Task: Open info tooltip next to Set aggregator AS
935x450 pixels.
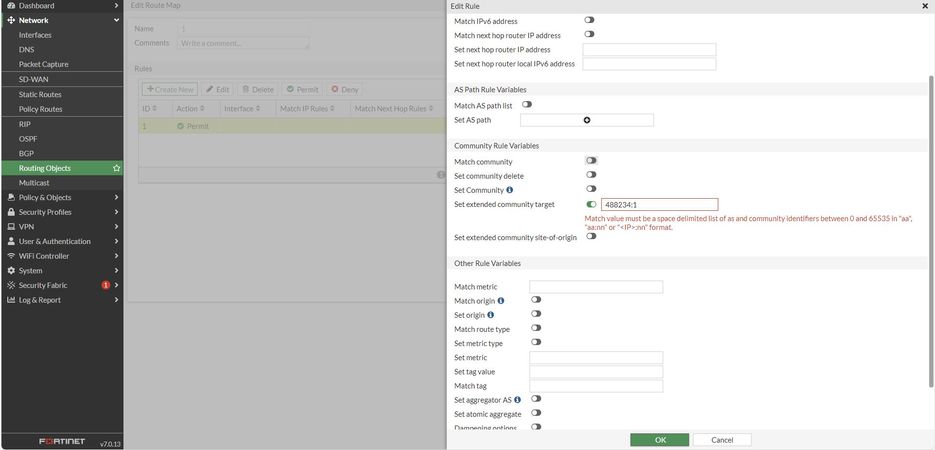Action: tap(518, 400)
